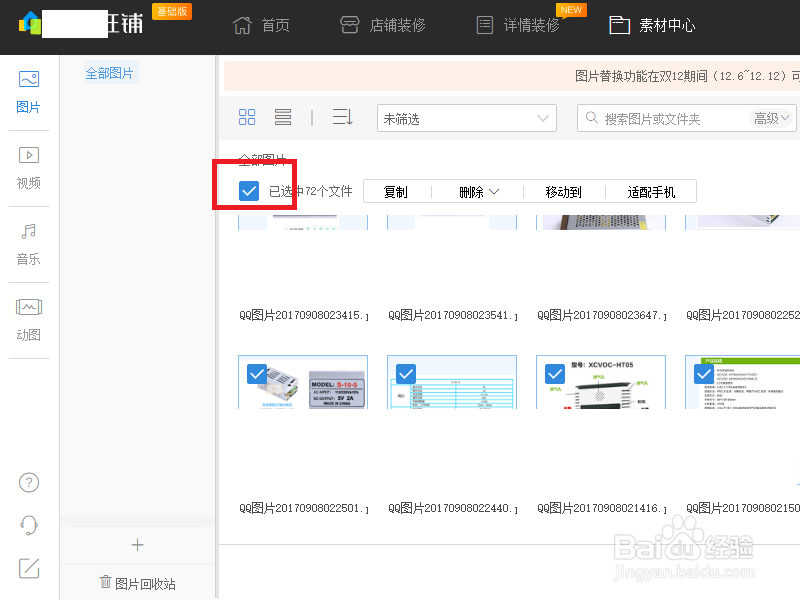Click the help question mark icon
Viewport: 800px width, 600px height.
coord(28,482)
